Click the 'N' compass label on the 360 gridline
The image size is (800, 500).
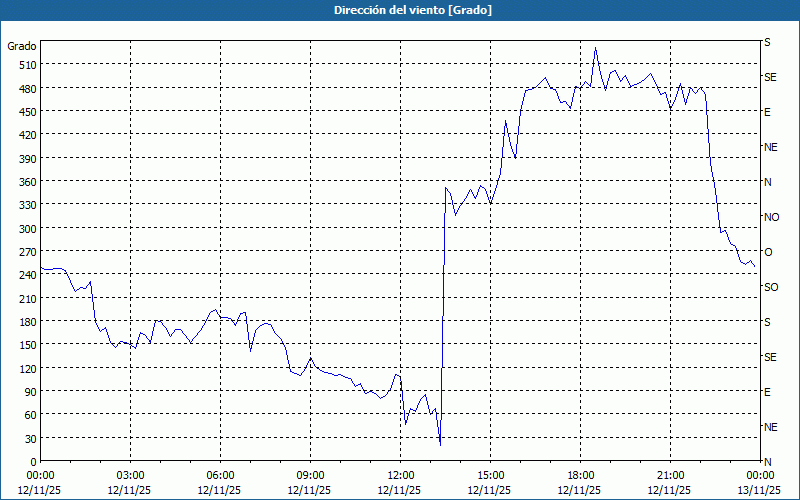click(x=768, y=182)
